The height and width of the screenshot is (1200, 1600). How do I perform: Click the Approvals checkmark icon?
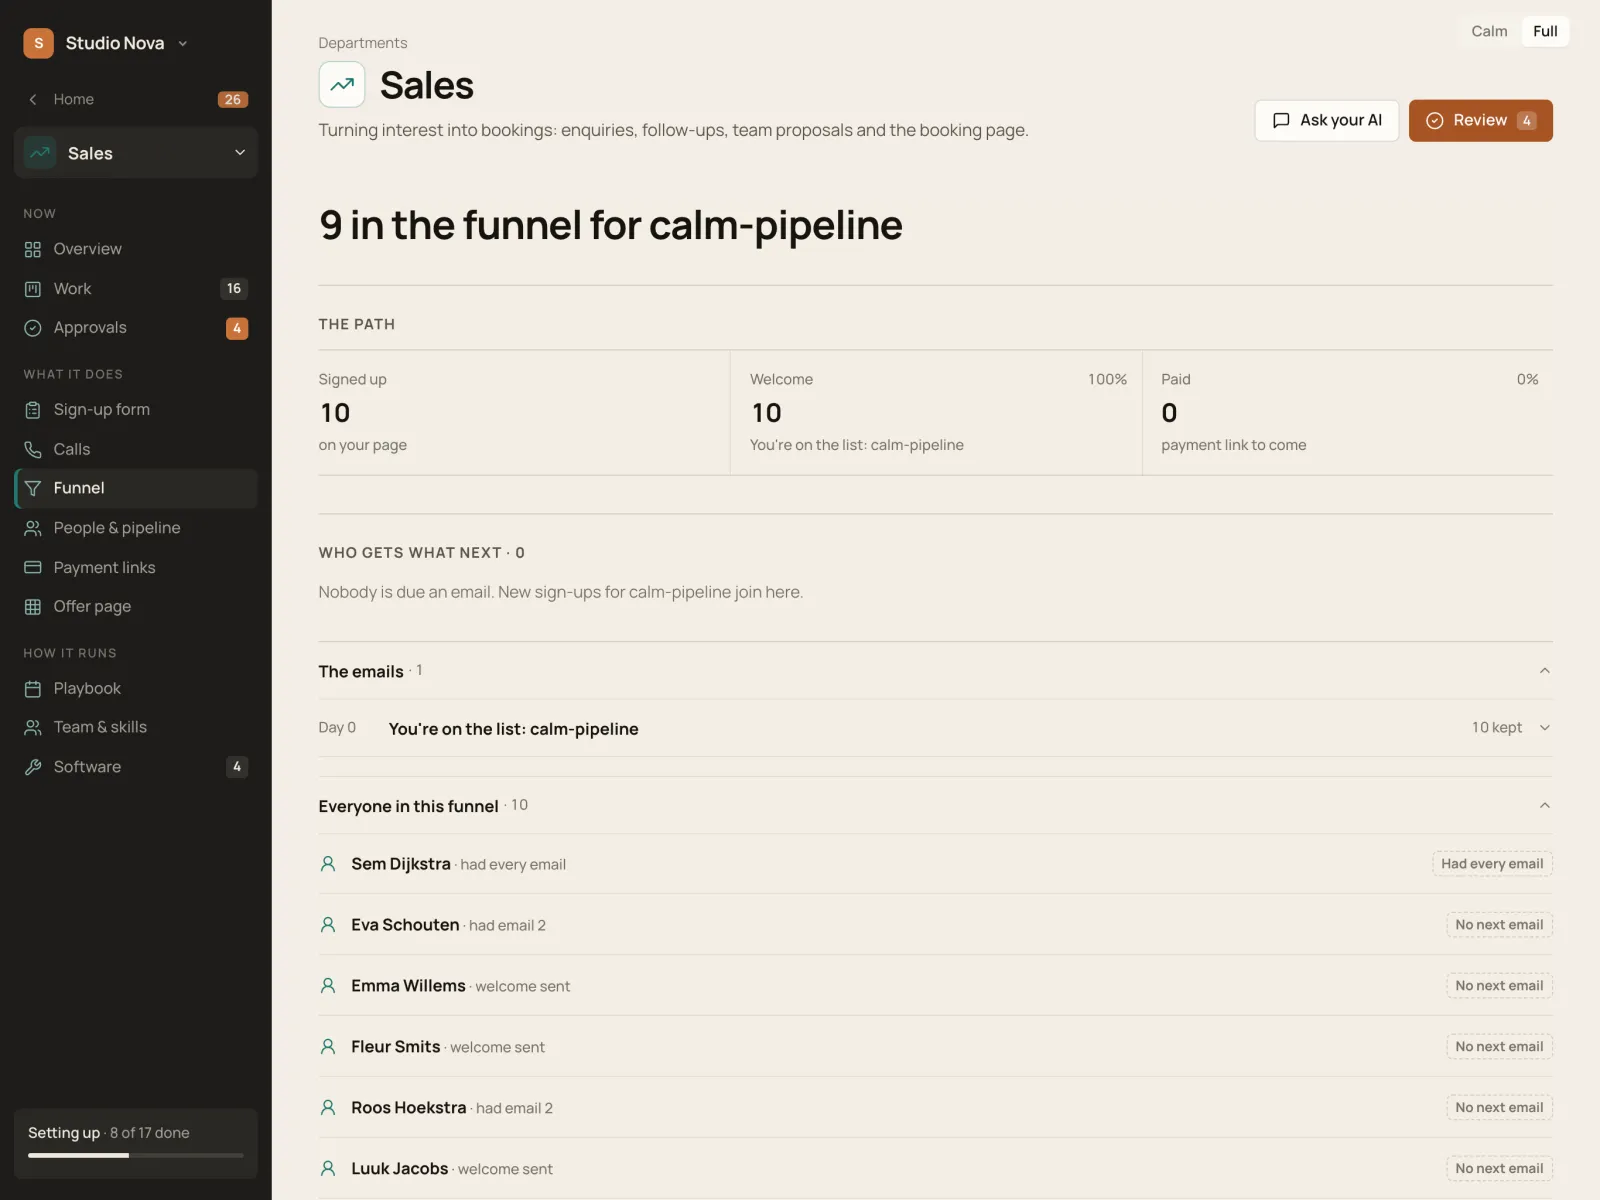coord(33,328)
